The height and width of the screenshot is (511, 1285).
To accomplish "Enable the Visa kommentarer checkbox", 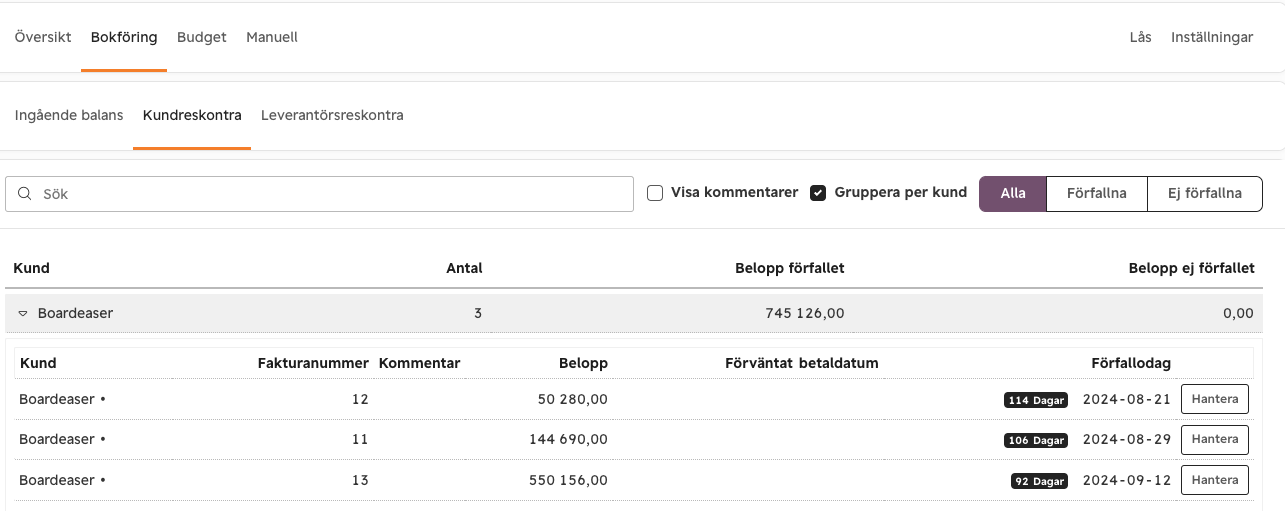I will 655,193.
